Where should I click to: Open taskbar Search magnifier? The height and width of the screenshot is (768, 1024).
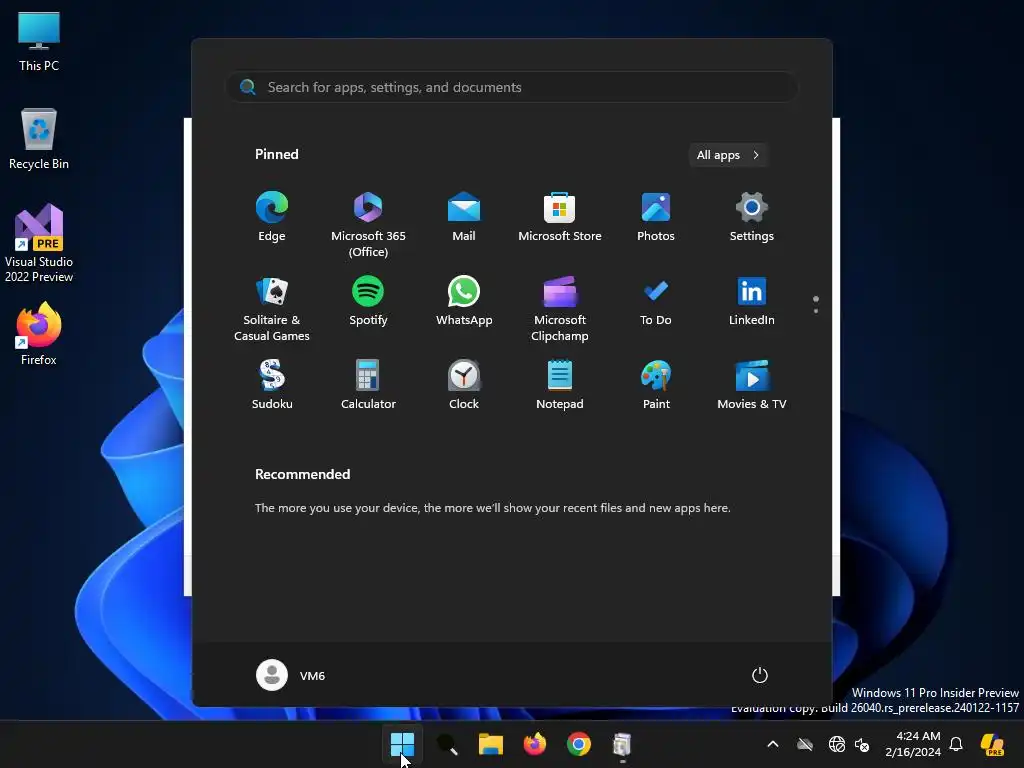pos(447,744)
